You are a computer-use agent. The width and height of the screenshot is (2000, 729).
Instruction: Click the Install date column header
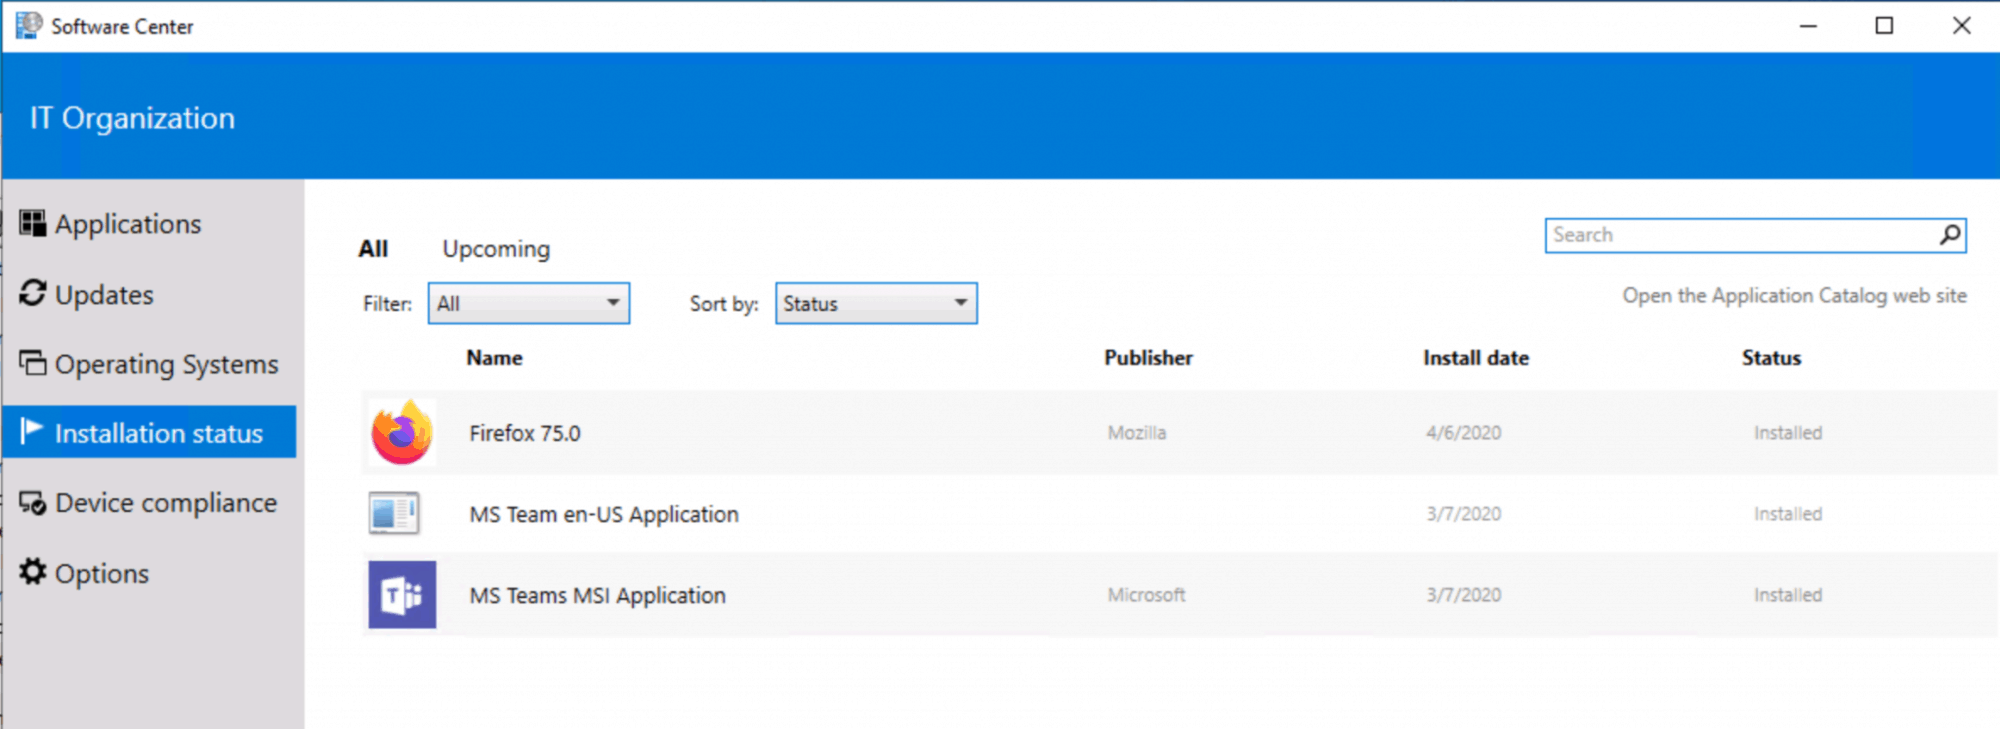1475,358
